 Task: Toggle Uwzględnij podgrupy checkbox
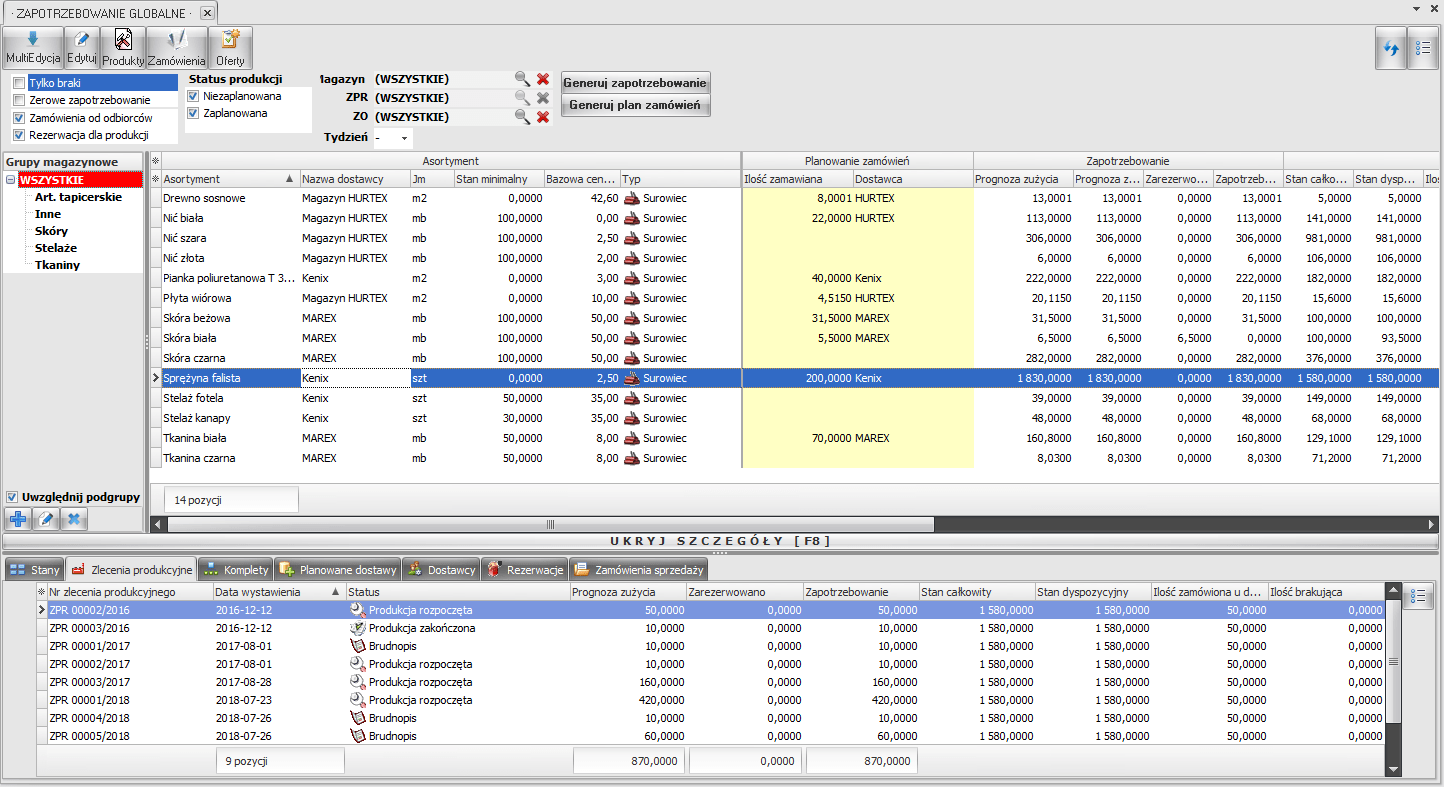pyautogui.click(x=12, y=497)
